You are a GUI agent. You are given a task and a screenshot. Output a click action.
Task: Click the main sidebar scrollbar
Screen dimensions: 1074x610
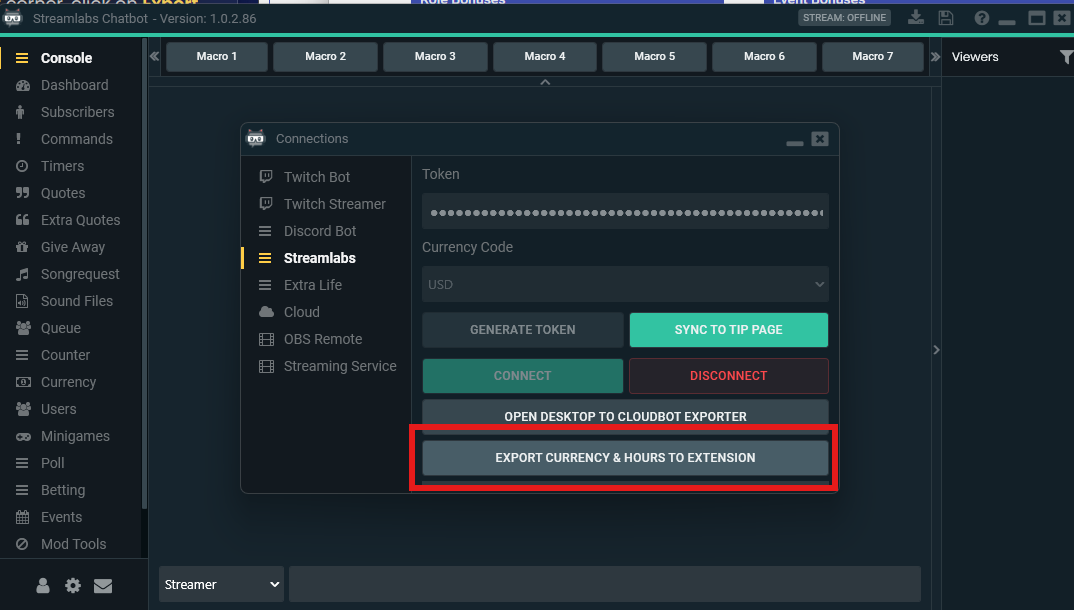coord(144,274)
